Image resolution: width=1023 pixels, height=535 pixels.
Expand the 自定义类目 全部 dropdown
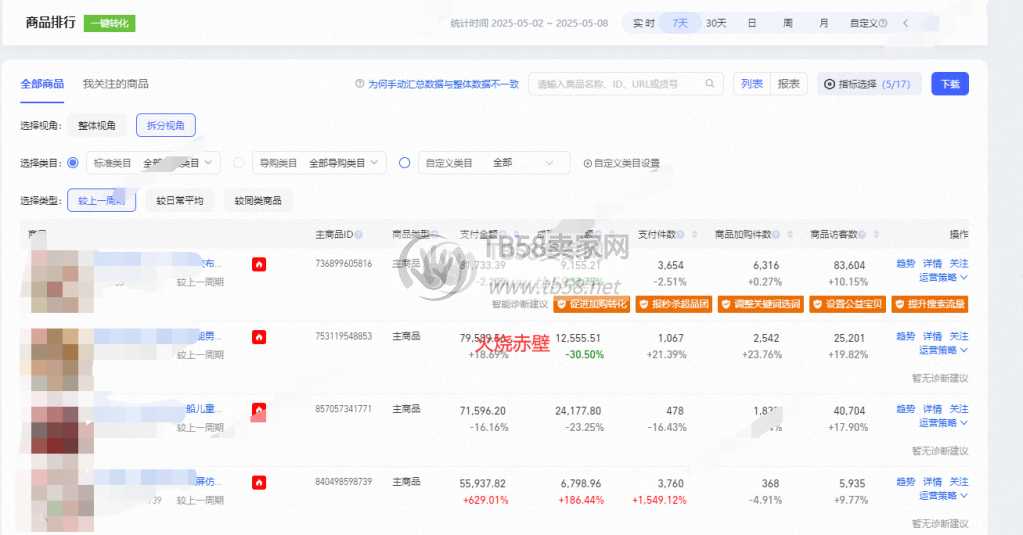(494, 162)
